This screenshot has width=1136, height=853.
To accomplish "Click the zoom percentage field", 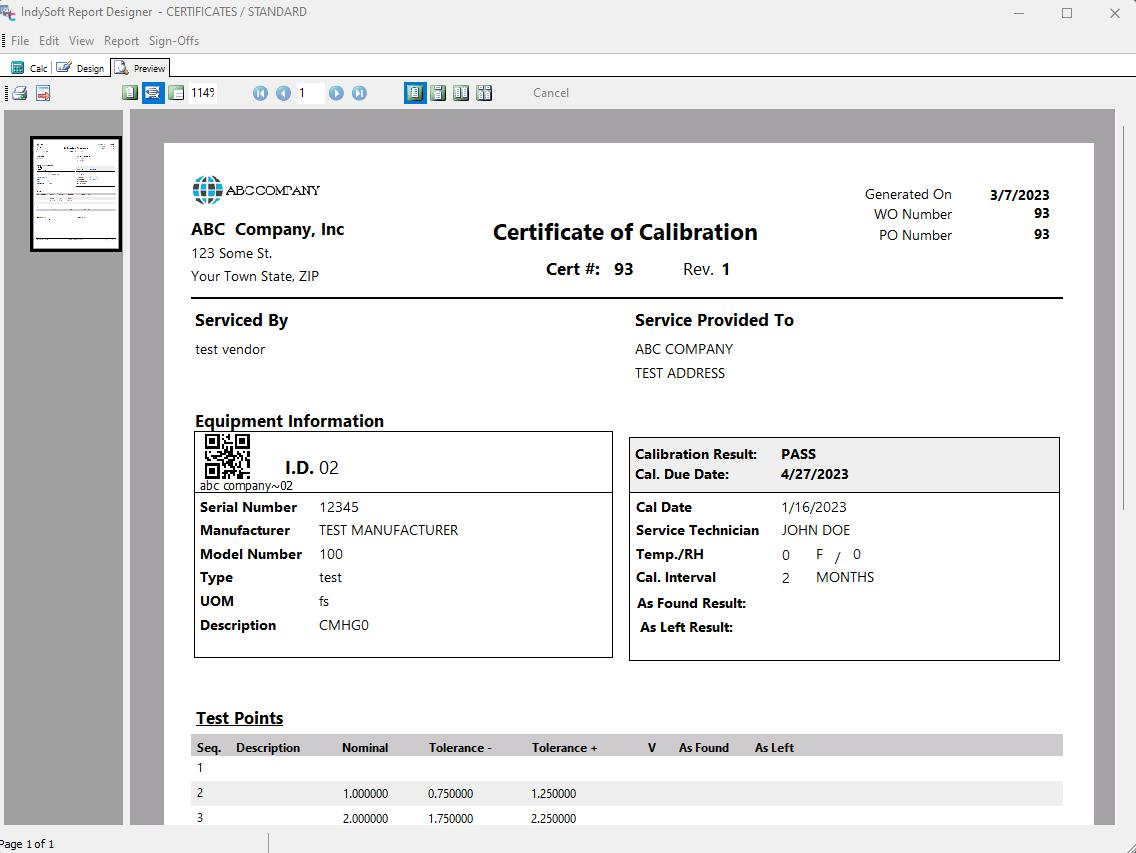I will click(203, 93).
